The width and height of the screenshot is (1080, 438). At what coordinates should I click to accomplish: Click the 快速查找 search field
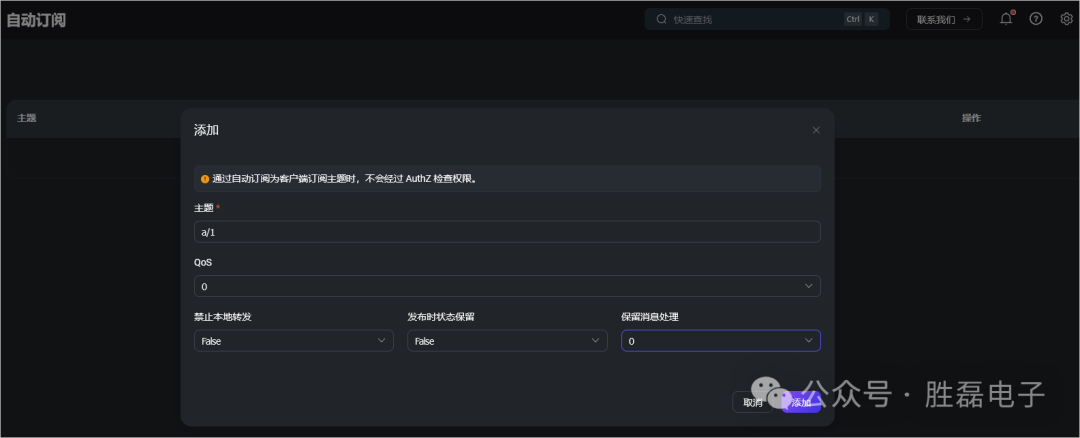click(x=767, y=19)
